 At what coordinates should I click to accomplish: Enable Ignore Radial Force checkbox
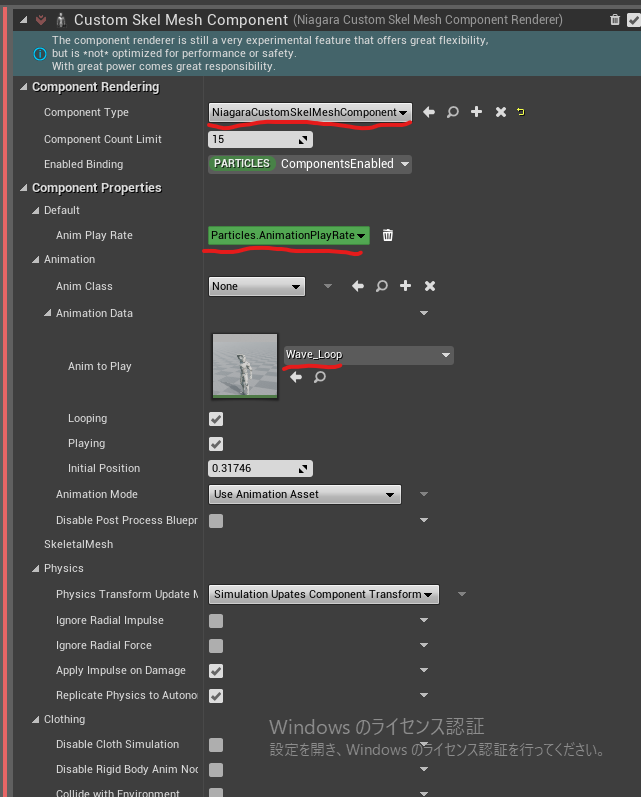coord(216,646)
